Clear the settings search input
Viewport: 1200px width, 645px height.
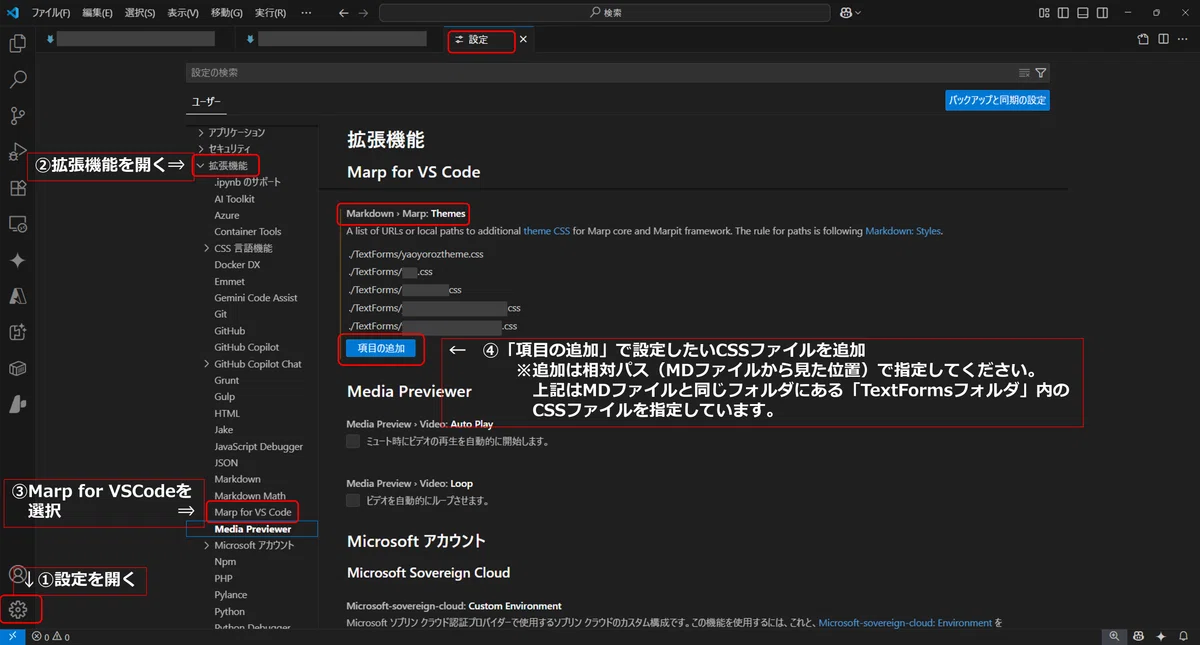pos(1024,73)
